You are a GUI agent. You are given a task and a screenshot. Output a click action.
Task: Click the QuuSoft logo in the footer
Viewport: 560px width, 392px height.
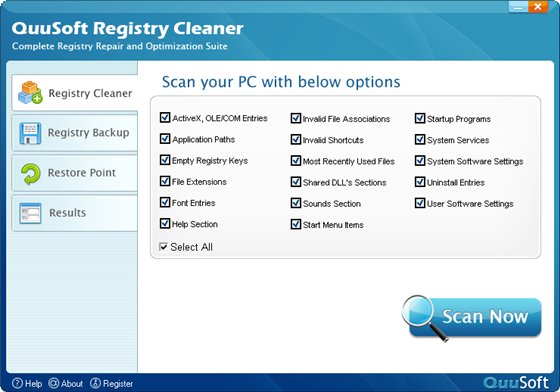[516, 383]
